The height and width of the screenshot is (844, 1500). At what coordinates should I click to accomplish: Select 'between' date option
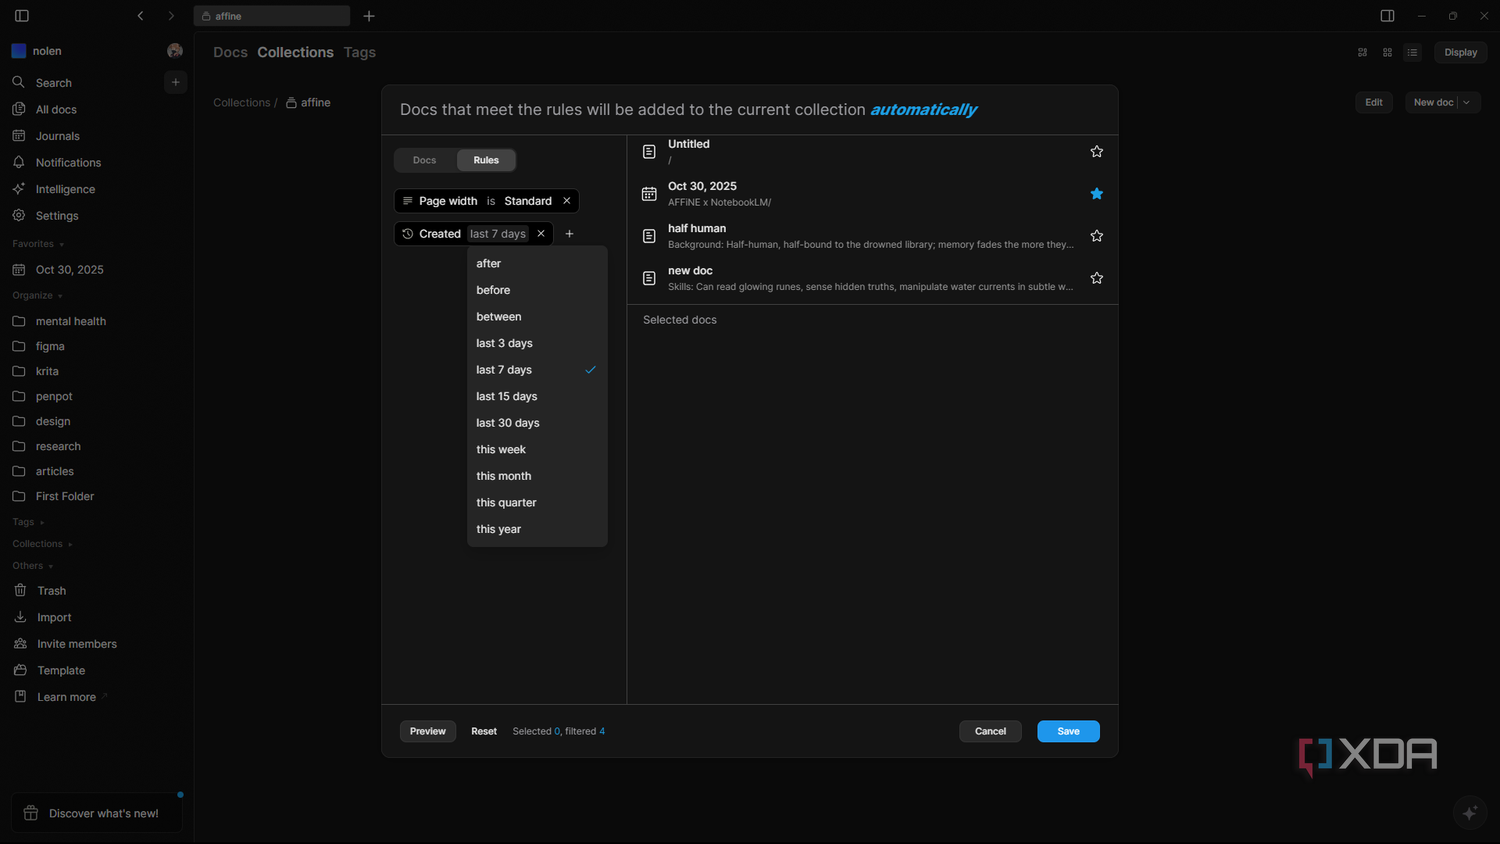(537, 317)
